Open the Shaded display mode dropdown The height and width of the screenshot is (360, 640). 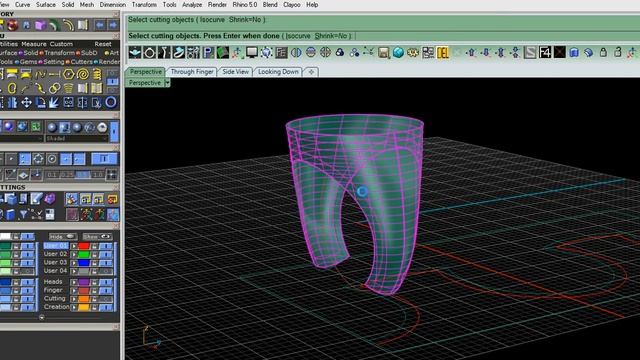coord(75,139)
